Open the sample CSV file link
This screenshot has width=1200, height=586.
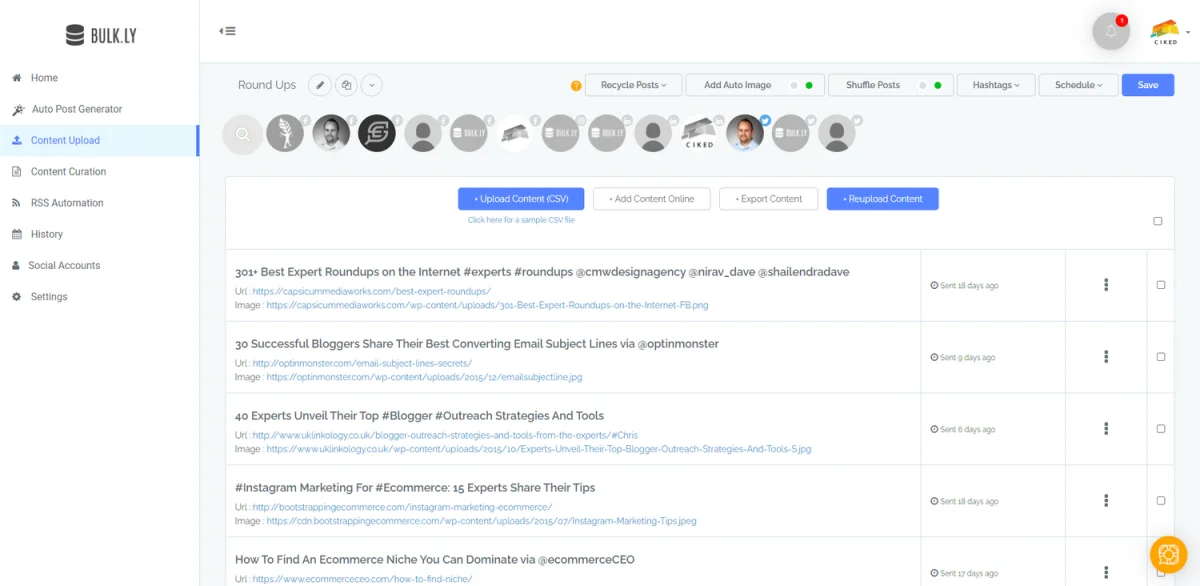click(521, 220)
